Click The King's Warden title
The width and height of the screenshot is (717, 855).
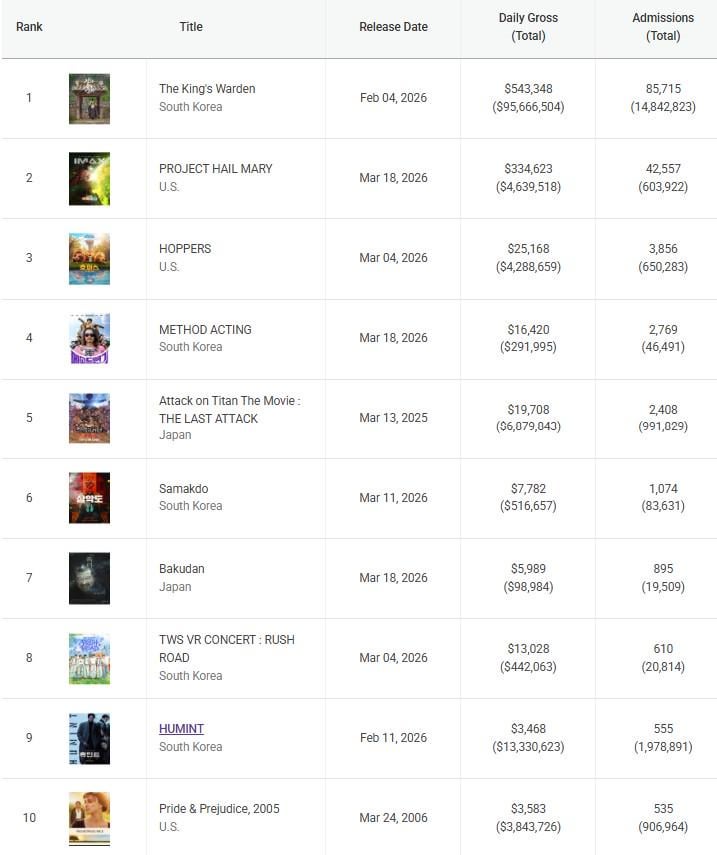pyautogui.click(x=207, y=89)
